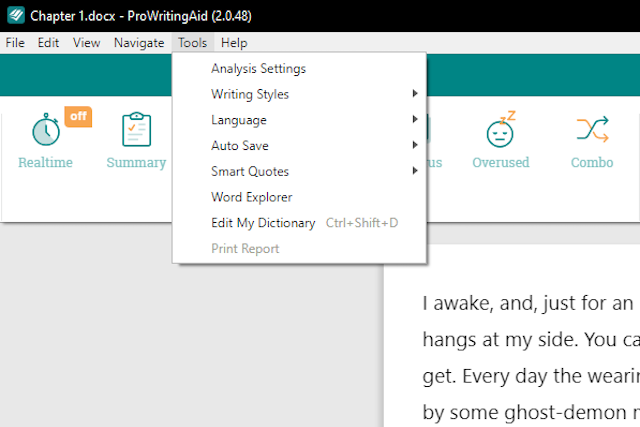Open the Help menu
Image resolution: width=640 pixels, height=427 pixels.
[234, 42]
